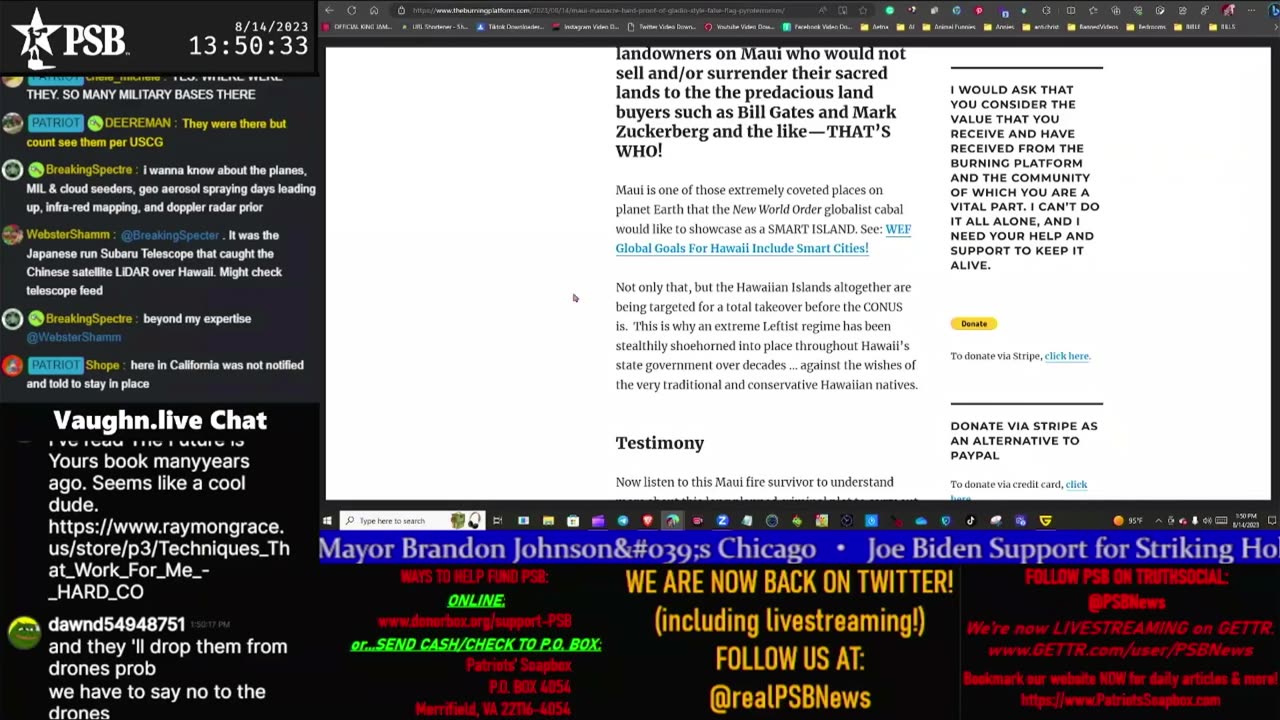Image resolution: width=1280 pixels, height=720 pixels.
Task: Show hidden system tray icons chevron
Action: [1158, 520]
